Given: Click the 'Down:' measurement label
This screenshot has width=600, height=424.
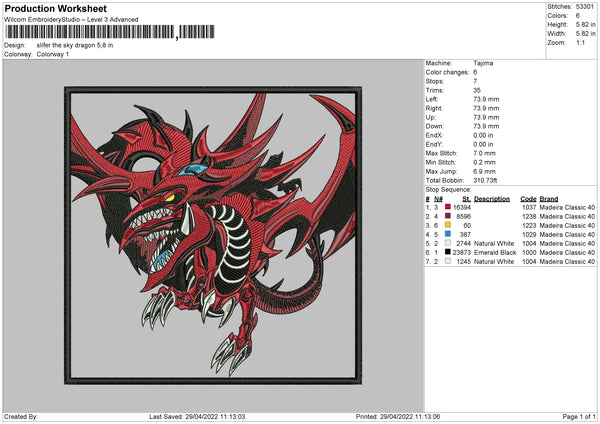Looking at the screenshot, I should [x=434, y=126].
